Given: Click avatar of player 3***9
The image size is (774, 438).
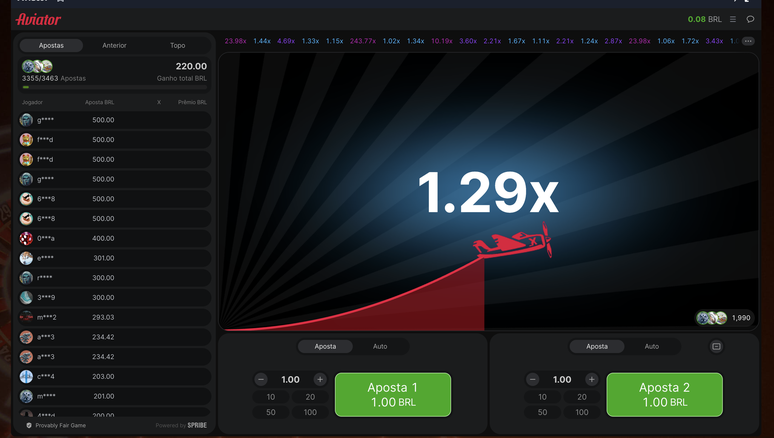Looking at the screenshot, I should [x=26, y=297].
